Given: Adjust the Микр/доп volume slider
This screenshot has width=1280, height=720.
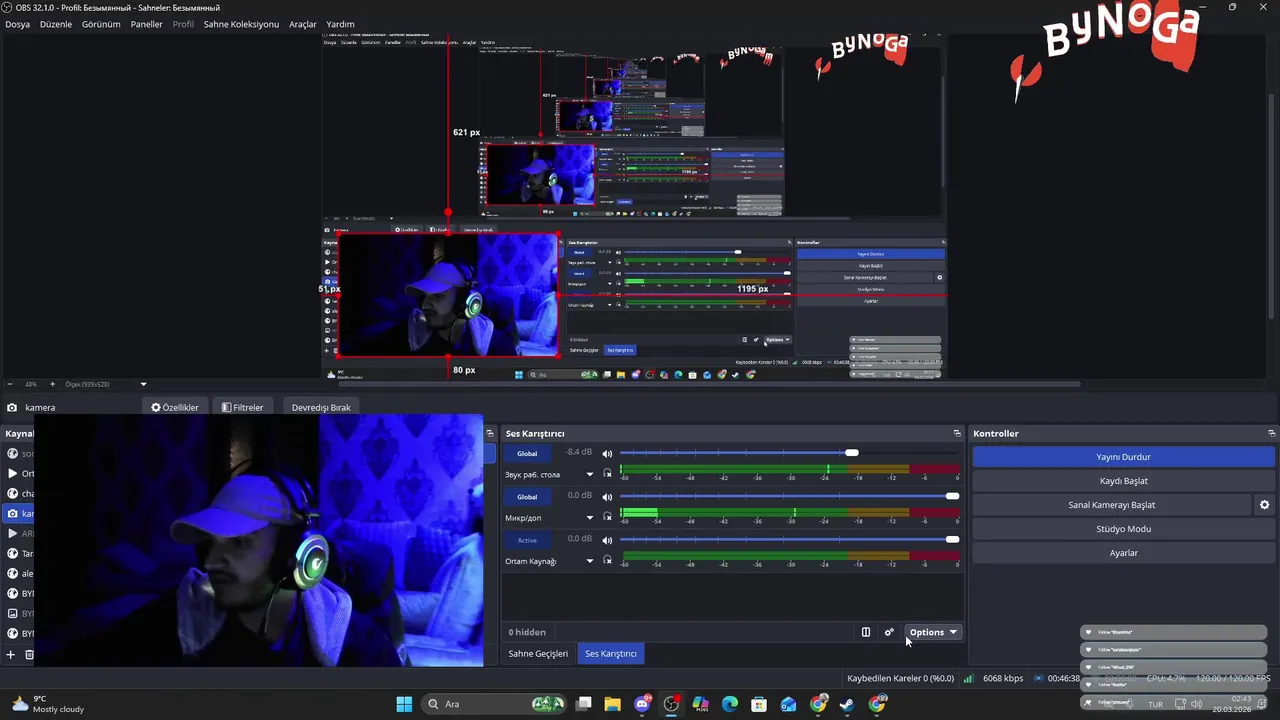Looking at the screenshot, I should pos(790,496).
